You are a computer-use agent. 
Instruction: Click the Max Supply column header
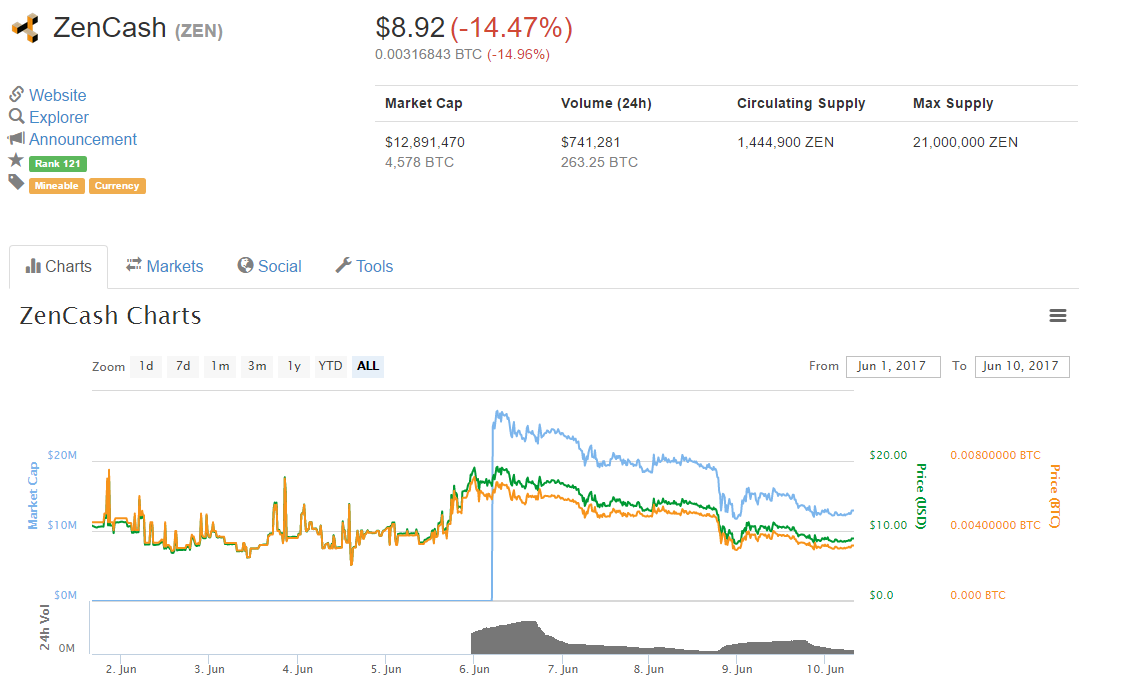[x=953, y=103]
